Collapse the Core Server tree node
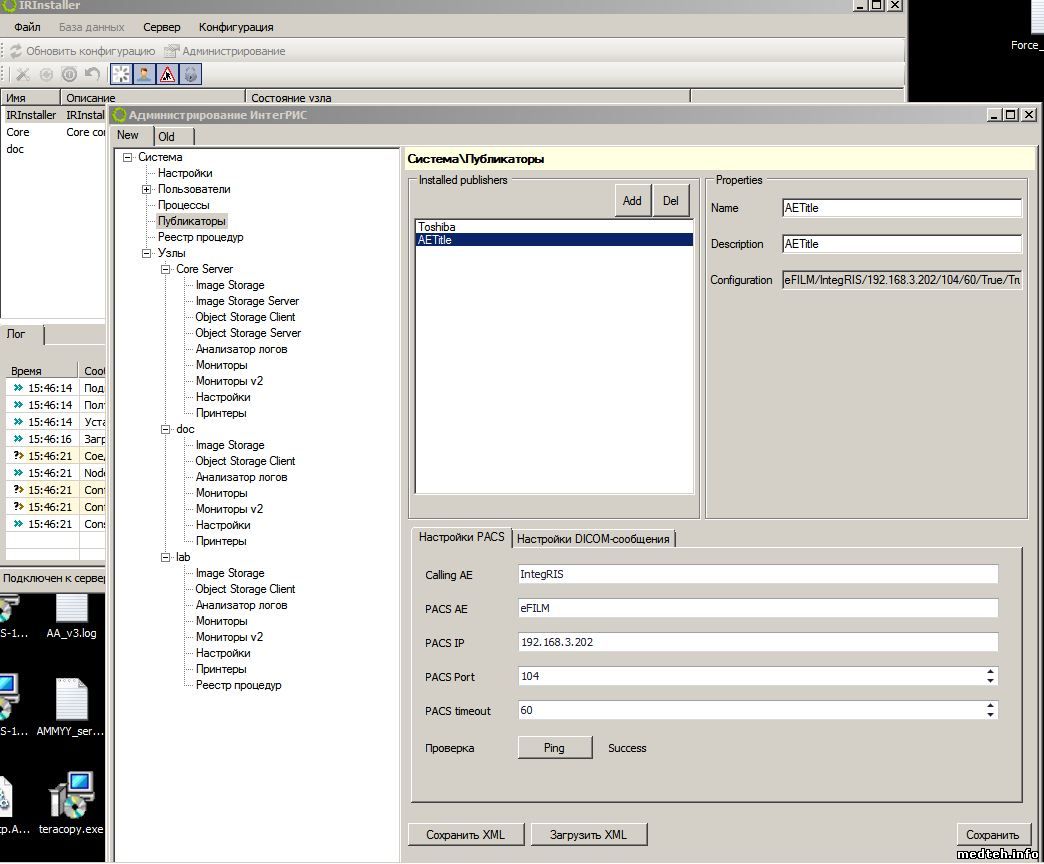The height and width of the screenshot is (864, 1044). click(x=166, y=269)
